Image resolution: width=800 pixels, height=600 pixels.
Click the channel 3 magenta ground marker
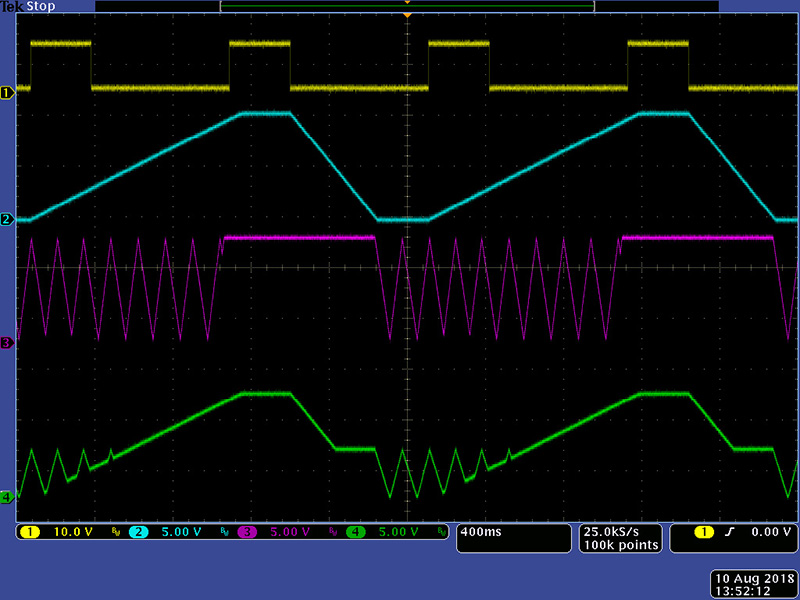click(7, 343)
